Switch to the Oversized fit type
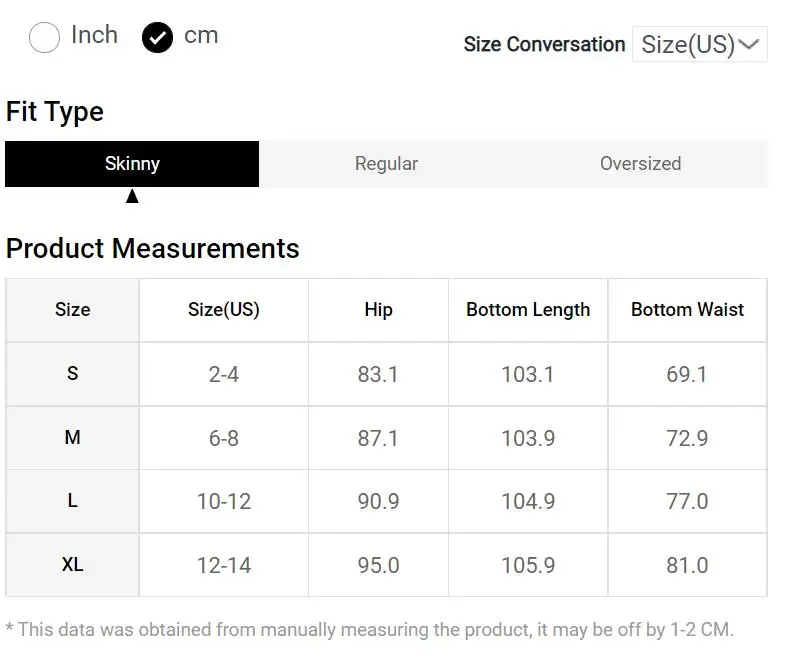 click(x=640, y=164)
